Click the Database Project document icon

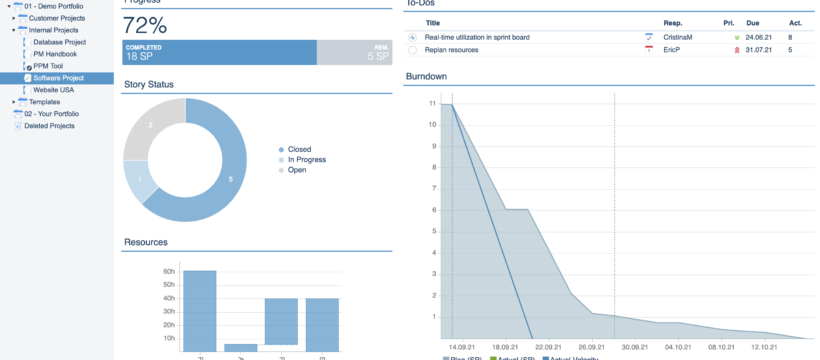coord(27,42)
